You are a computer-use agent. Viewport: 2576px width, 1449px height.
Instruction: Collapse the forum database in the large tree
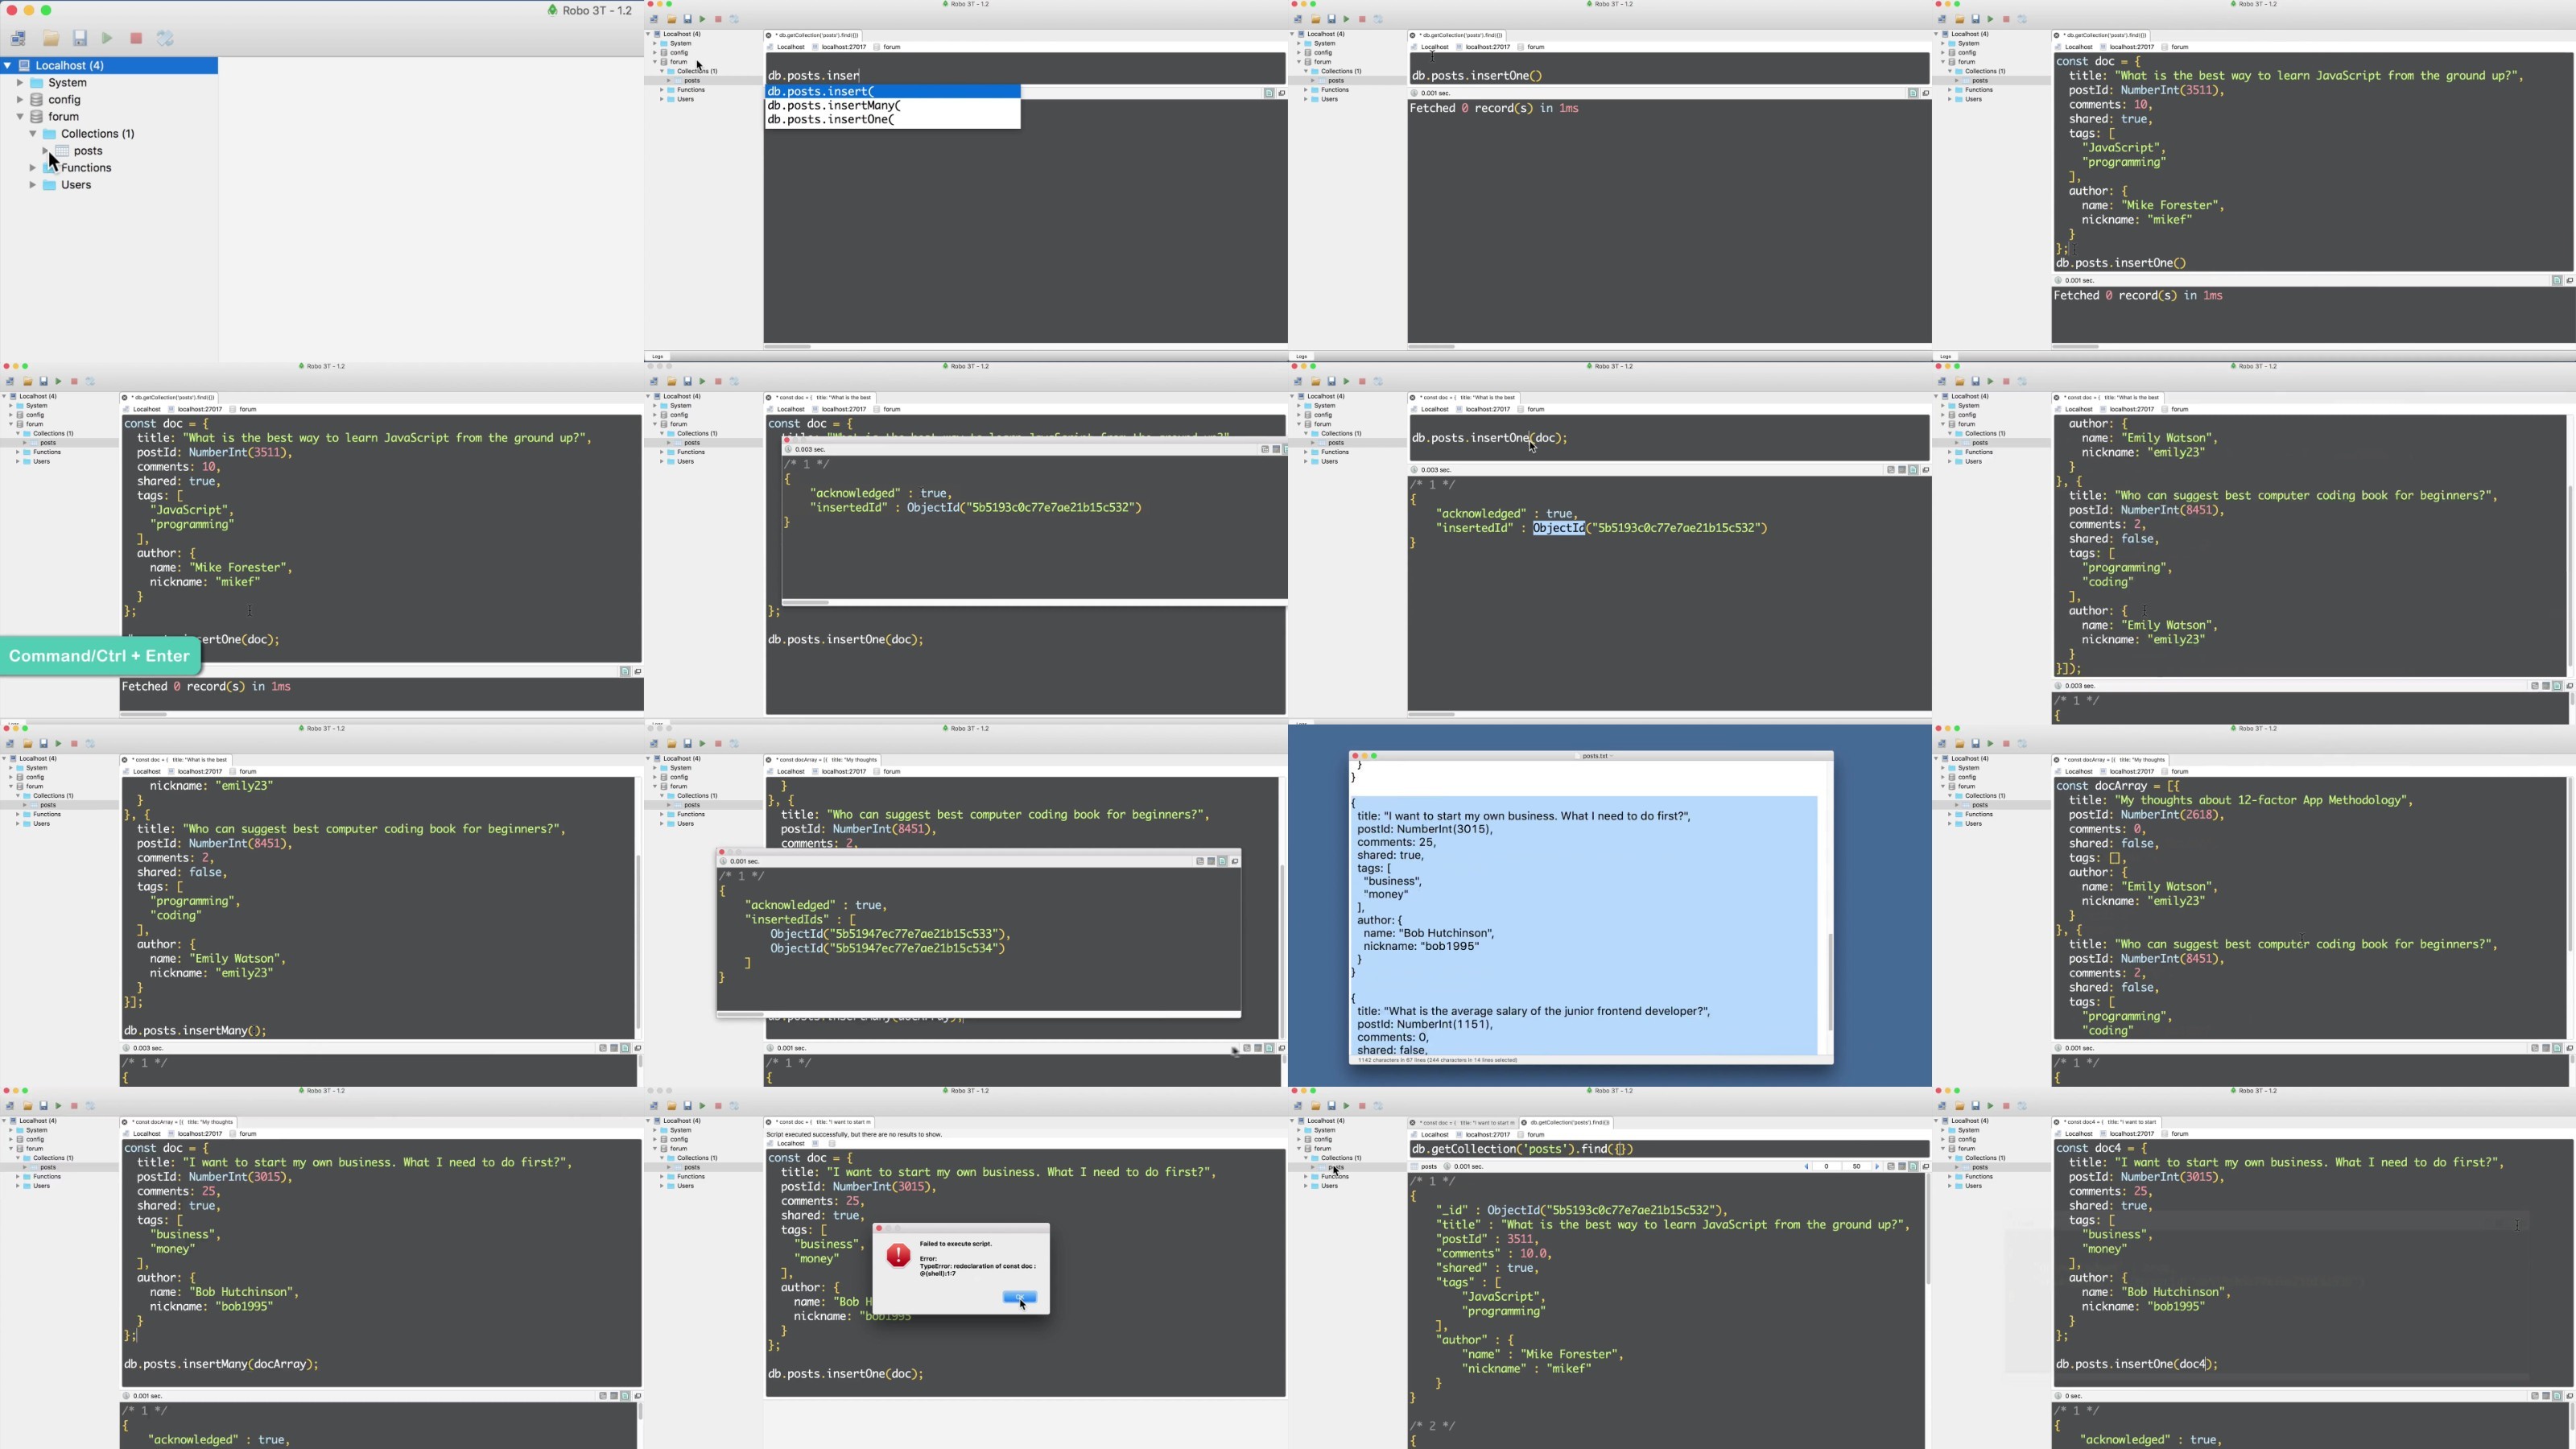point(20,117)
